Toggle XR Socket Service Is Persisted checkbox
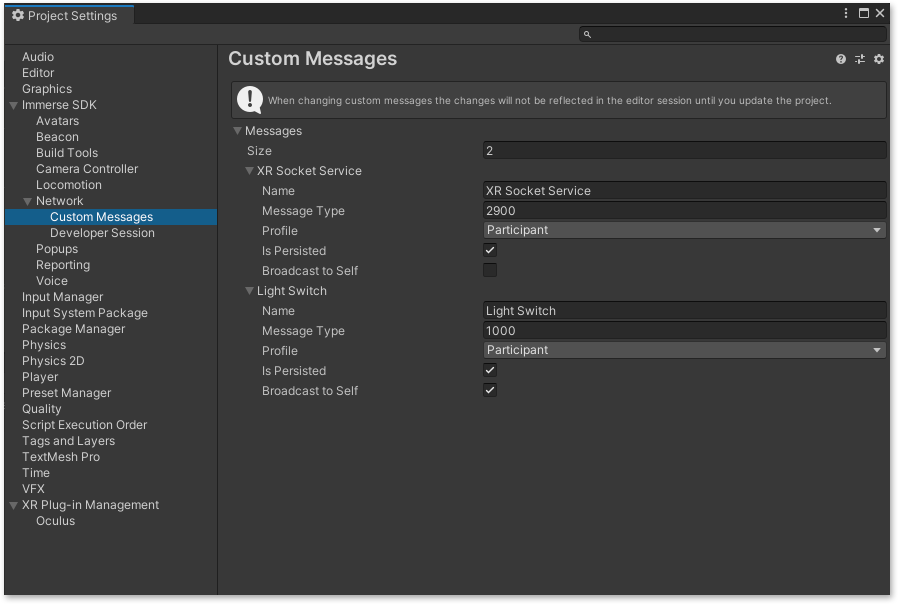Viewport: 898px width, 604px height. (490, 250)
